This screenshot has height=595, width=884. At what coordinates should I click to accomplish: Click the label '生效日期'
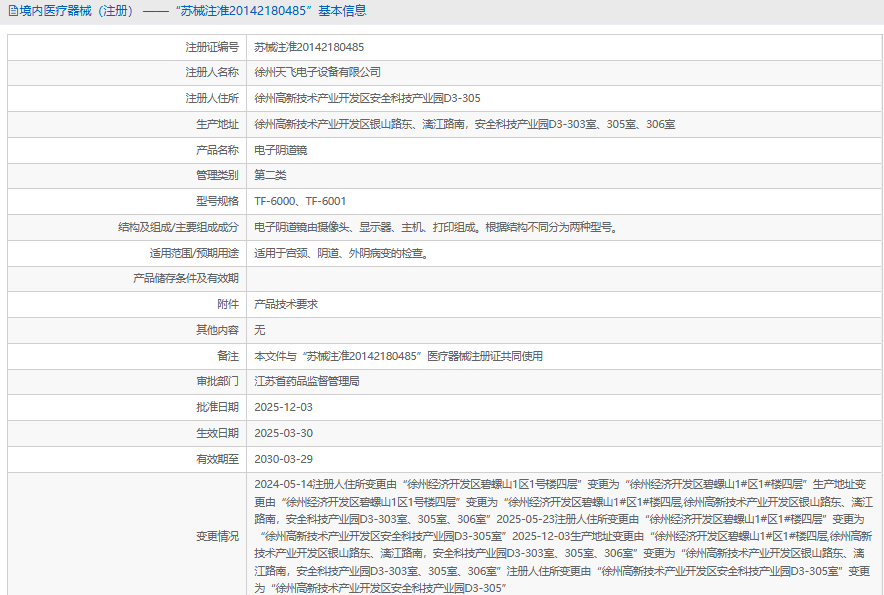tap(217, 433)
